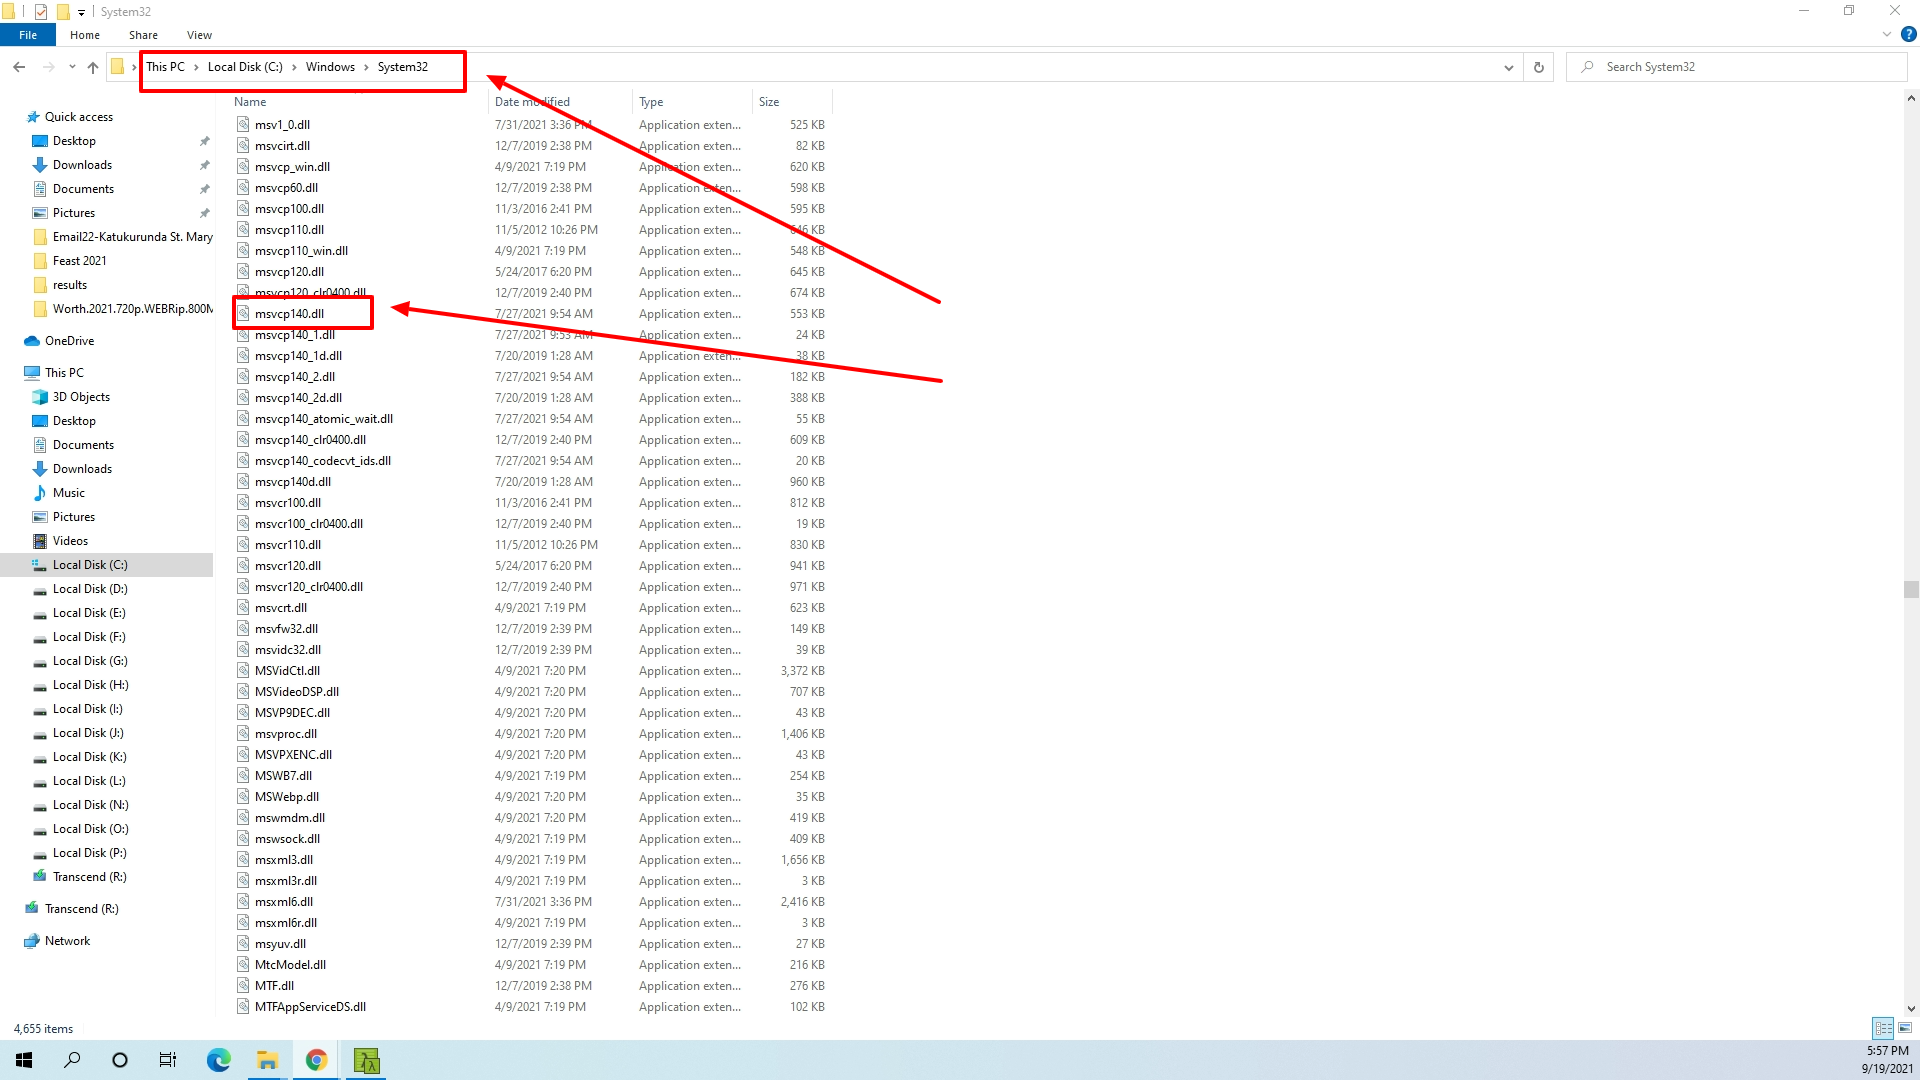Open the View ribbon tab

point(199,35)
